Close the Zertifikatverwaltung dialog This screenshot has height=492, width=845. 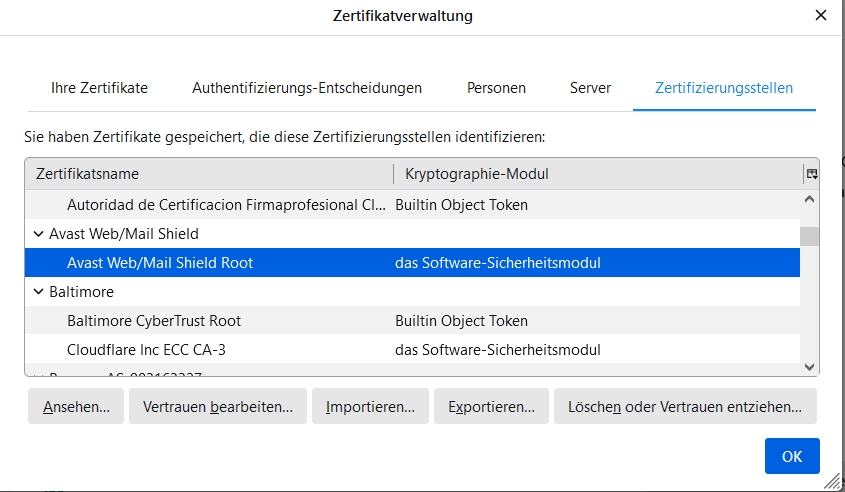[x=820, y=15]
